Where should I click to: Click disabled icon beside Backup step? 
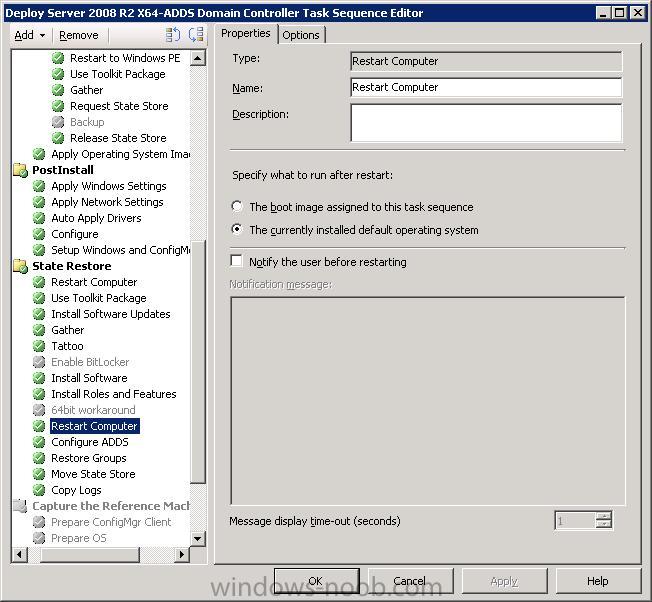coord(58,122)
